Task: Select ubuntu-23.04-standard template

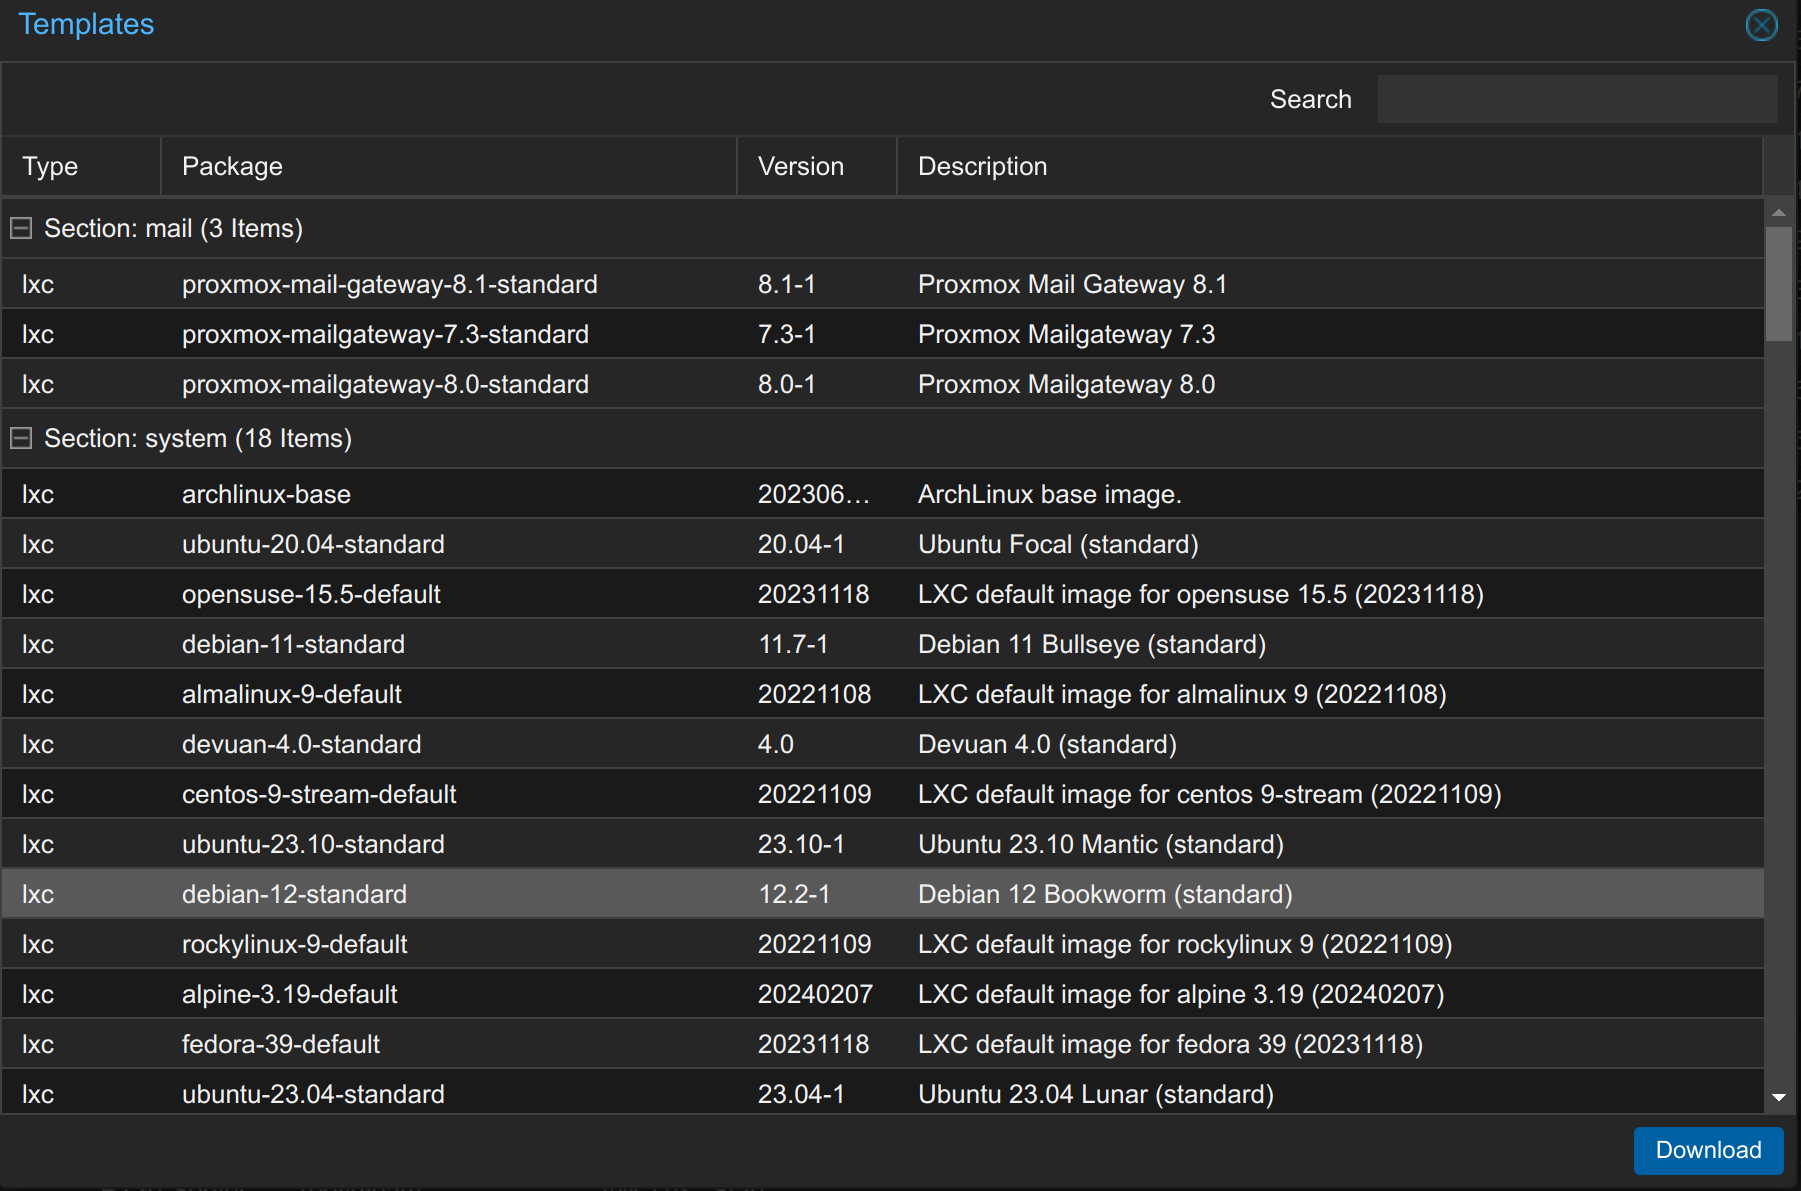Action: click(x=882, y=1092)
